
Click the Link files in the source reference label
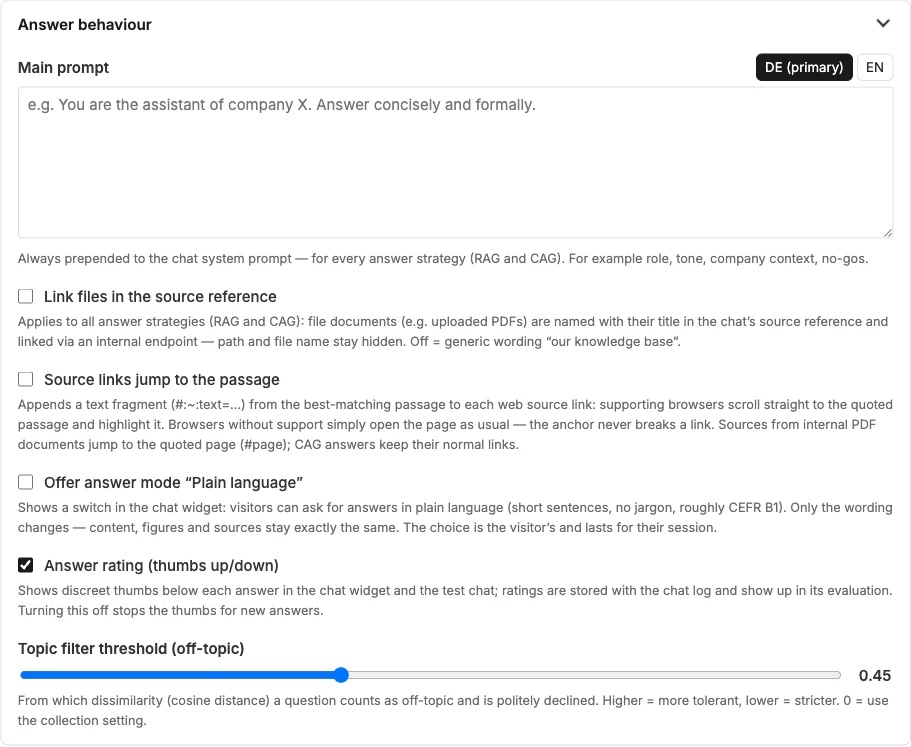click(x=160, y=296)
